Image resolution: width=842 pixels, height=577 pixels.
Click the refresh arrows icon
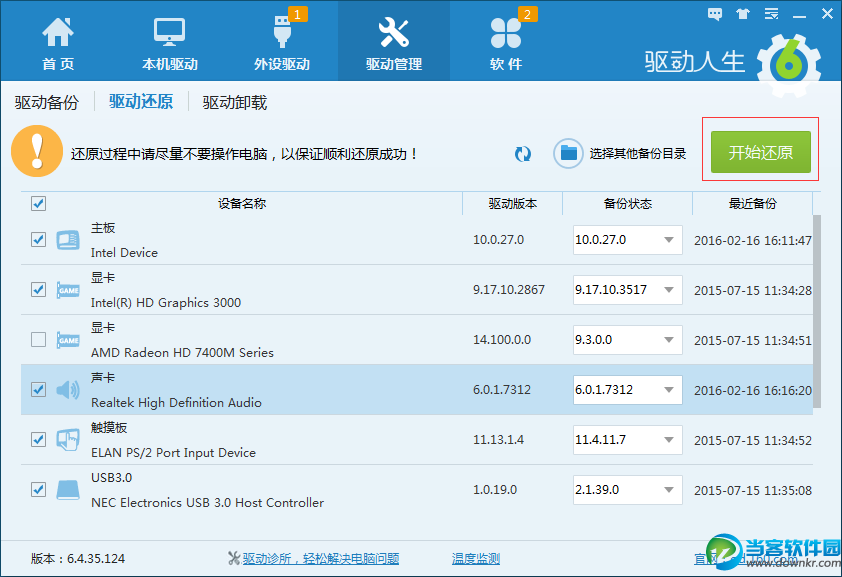[522, 154]
